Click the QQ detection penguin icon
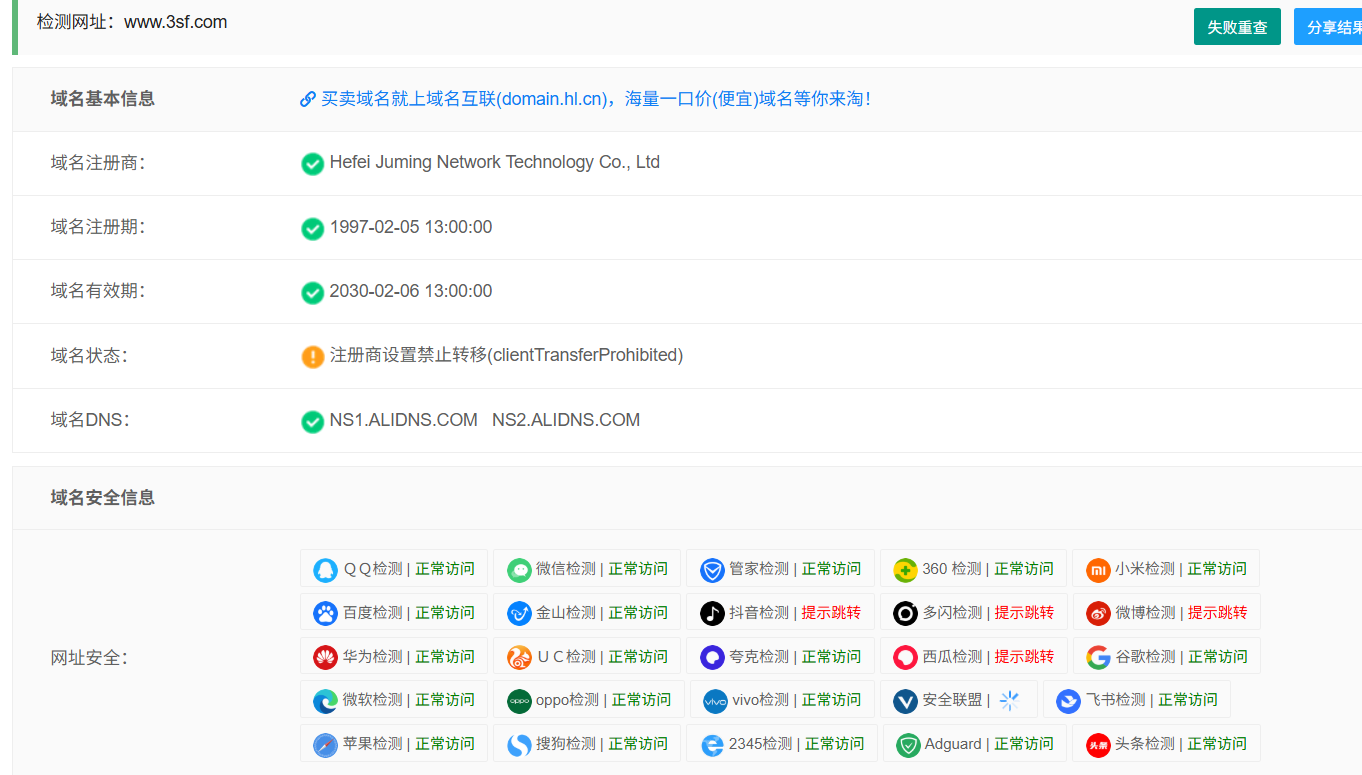The image size is (1362, 775). [325, 568]
